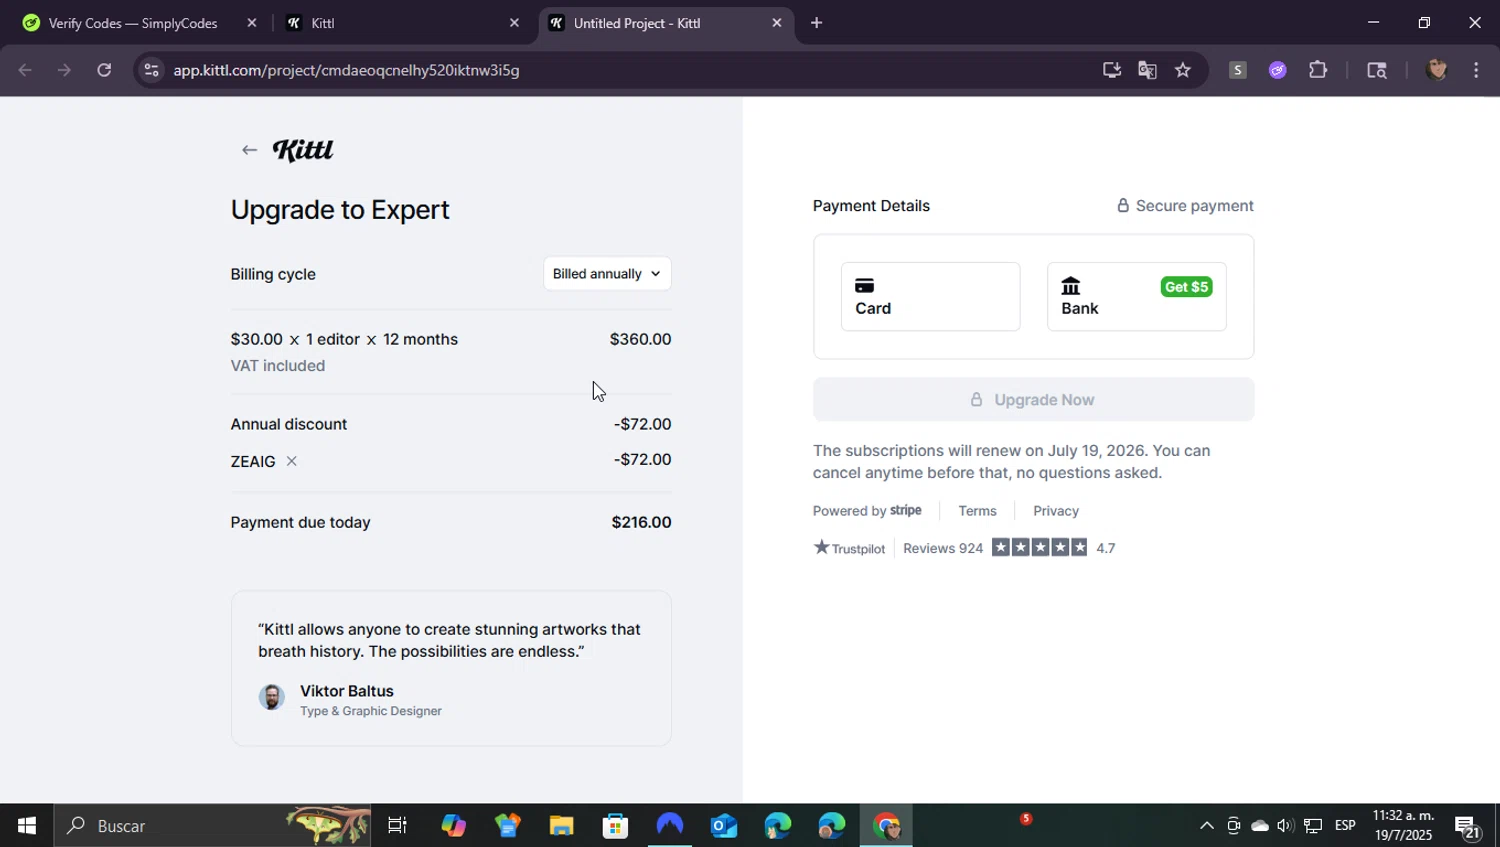Open a new browser tab
1500x847 pixels.
point(816,23)
